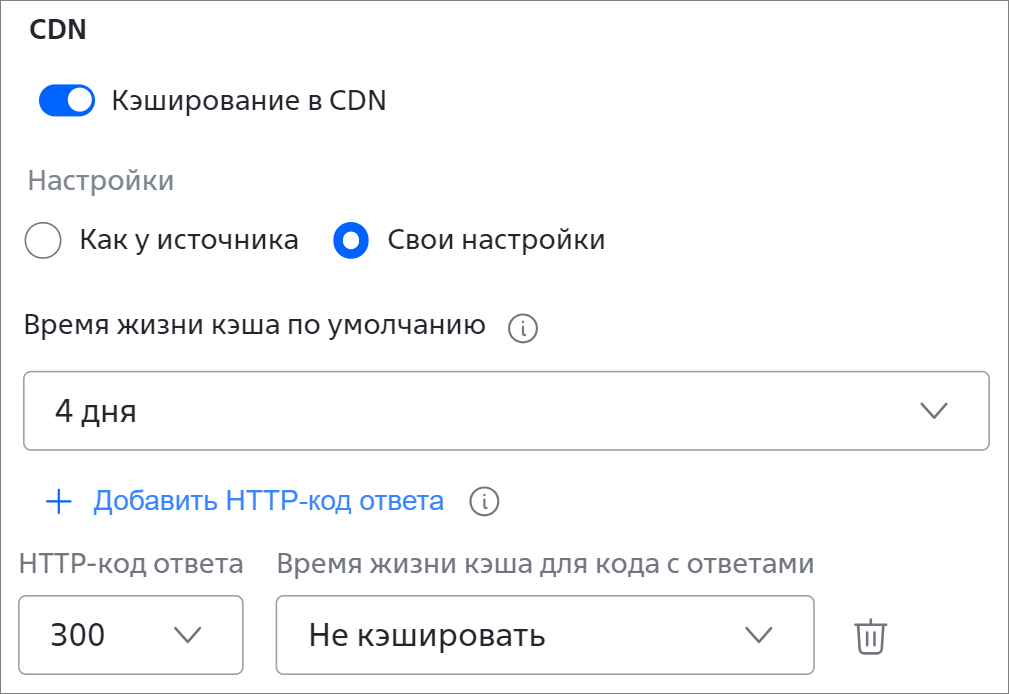Open the 300 HTTP response code dropdown
The height and width of the screenshot is (694, 1009).
click(131, 635)
